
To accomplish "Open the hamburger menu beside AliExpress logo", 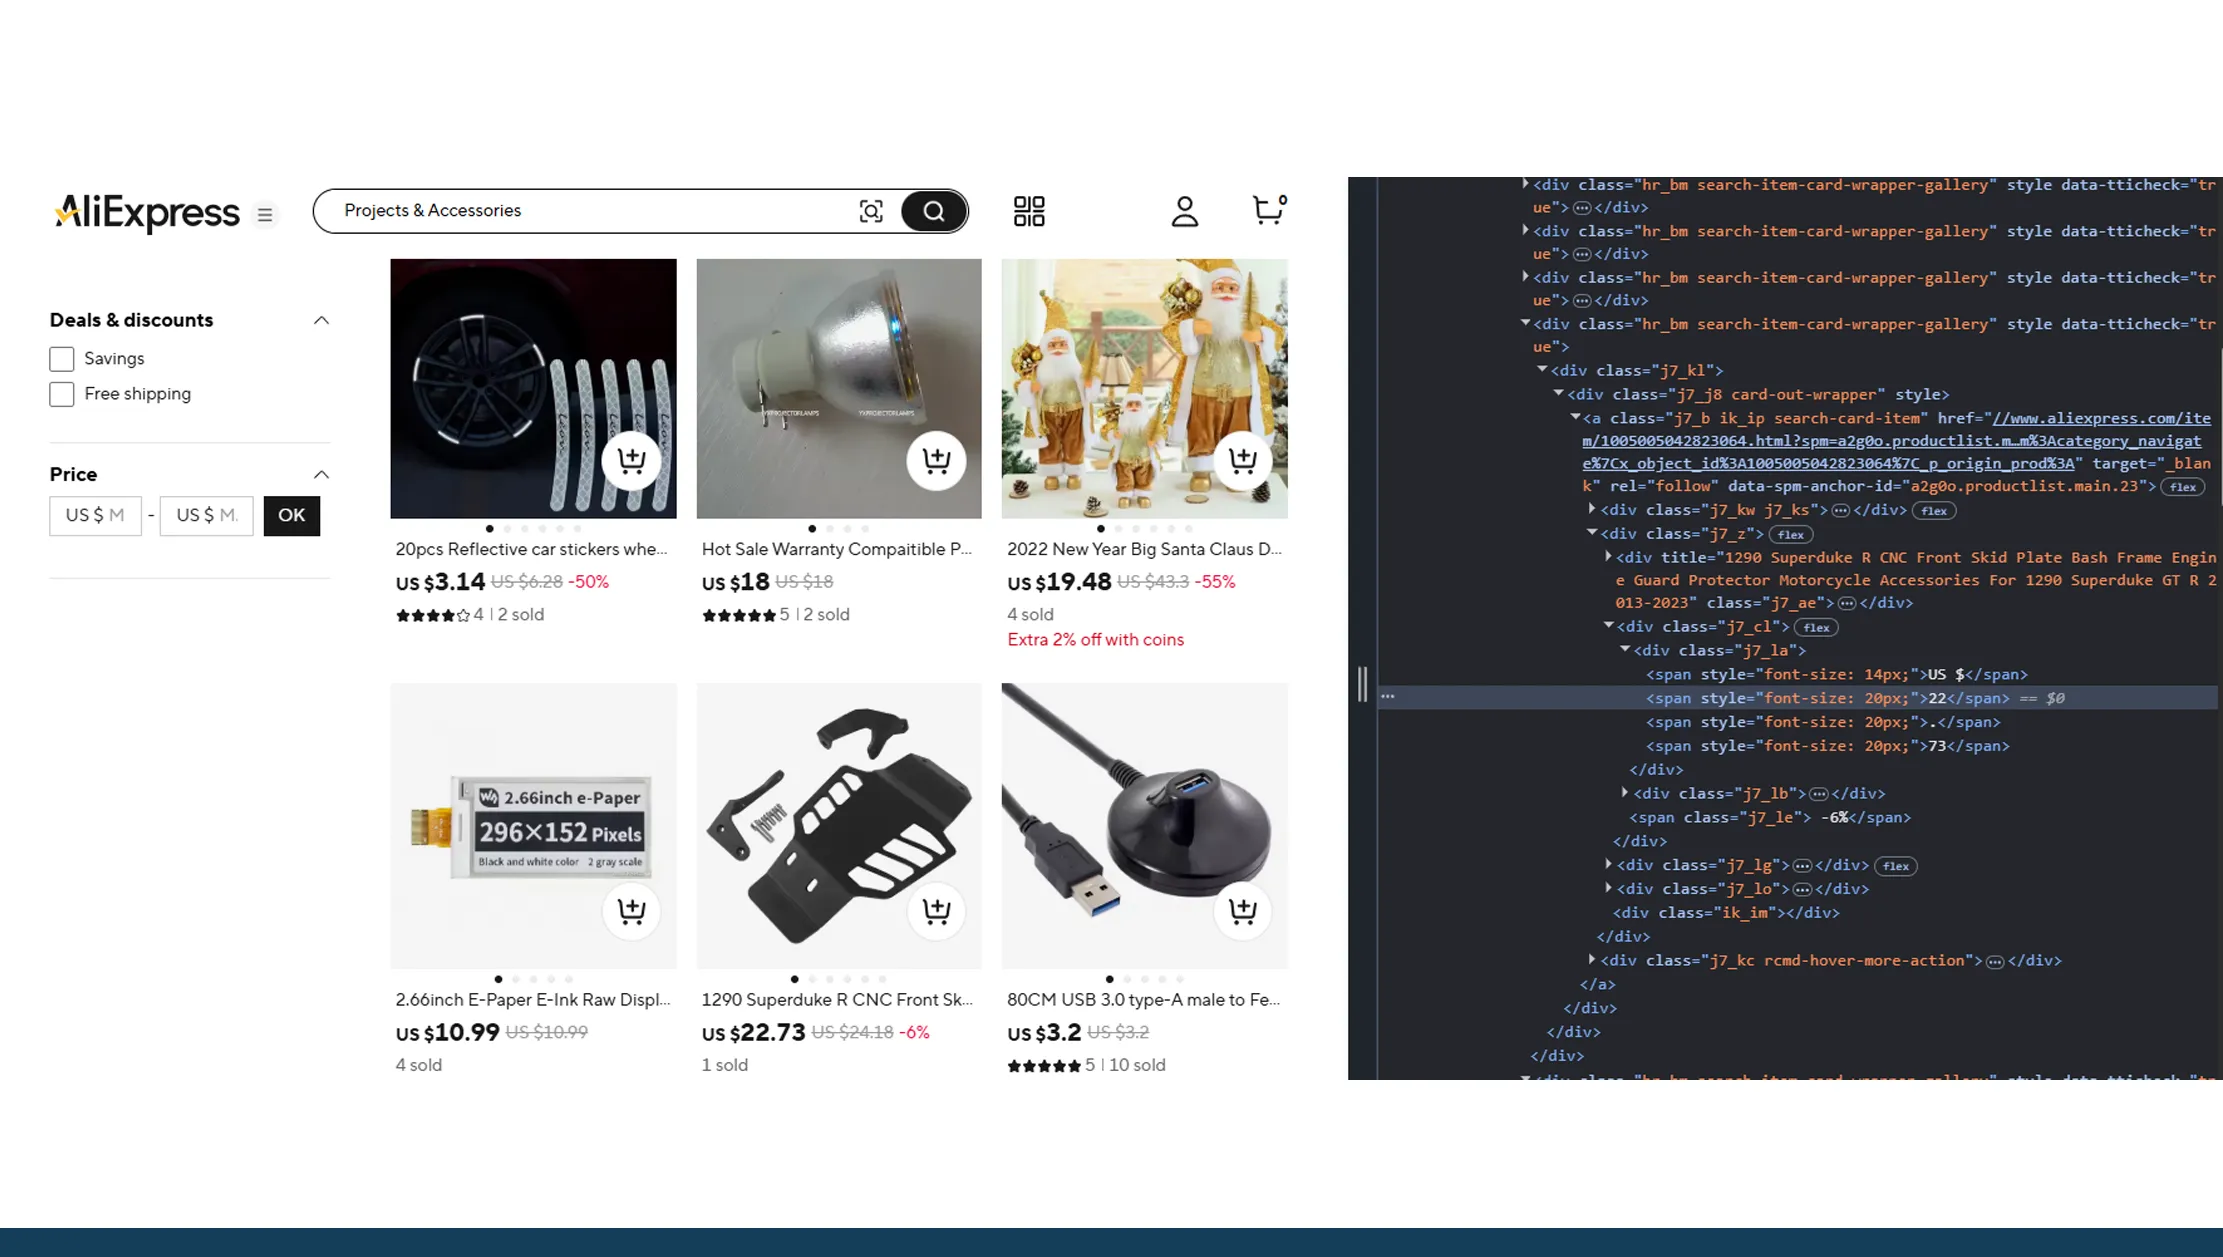I will tap(264, 214).
